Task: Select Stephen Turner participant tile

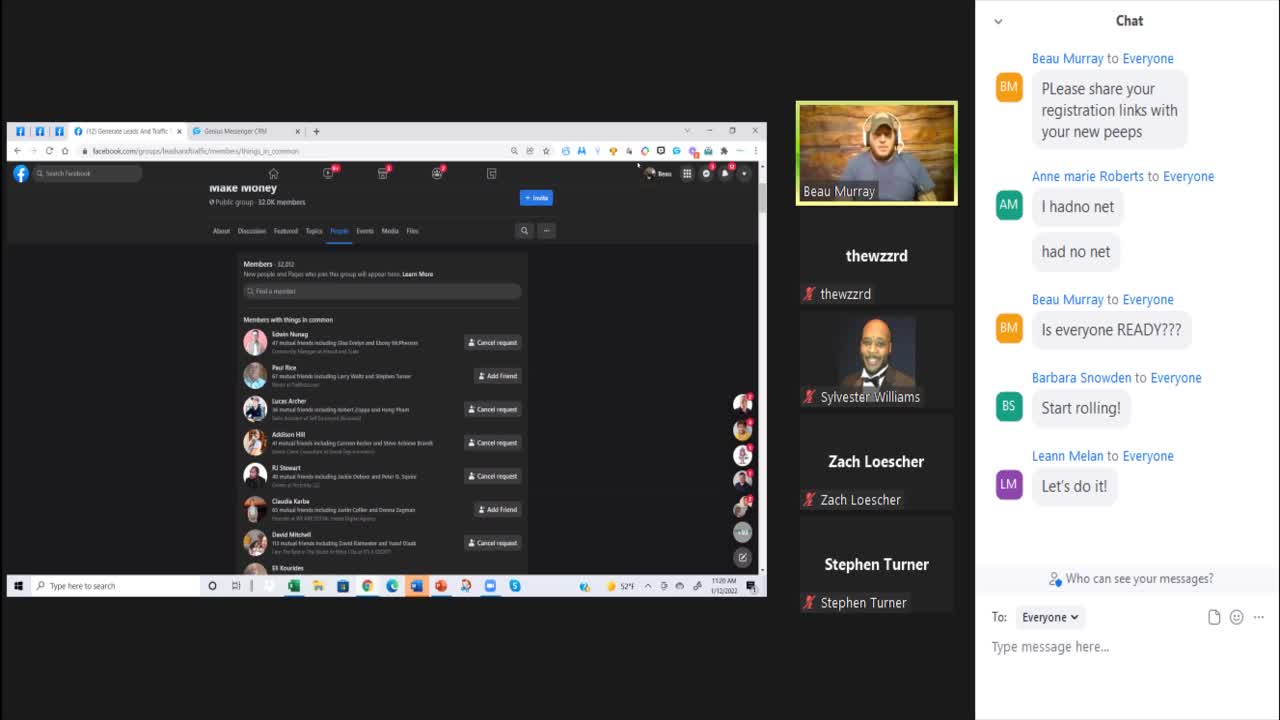Action: point(877,565)
